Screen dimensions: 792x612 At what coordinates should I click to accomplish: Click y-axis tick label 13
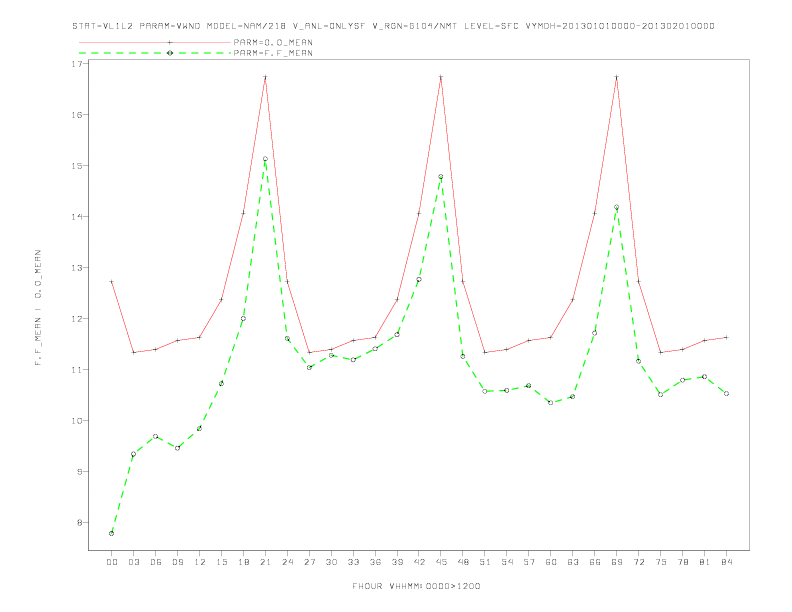point(77,268)
